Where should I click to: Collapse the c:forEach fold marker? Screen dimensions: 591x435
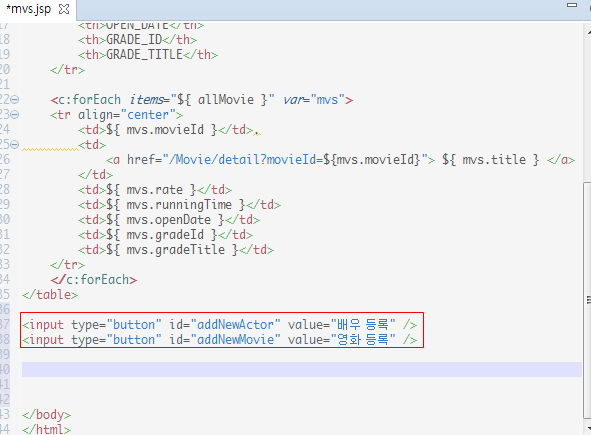point(14,100)
